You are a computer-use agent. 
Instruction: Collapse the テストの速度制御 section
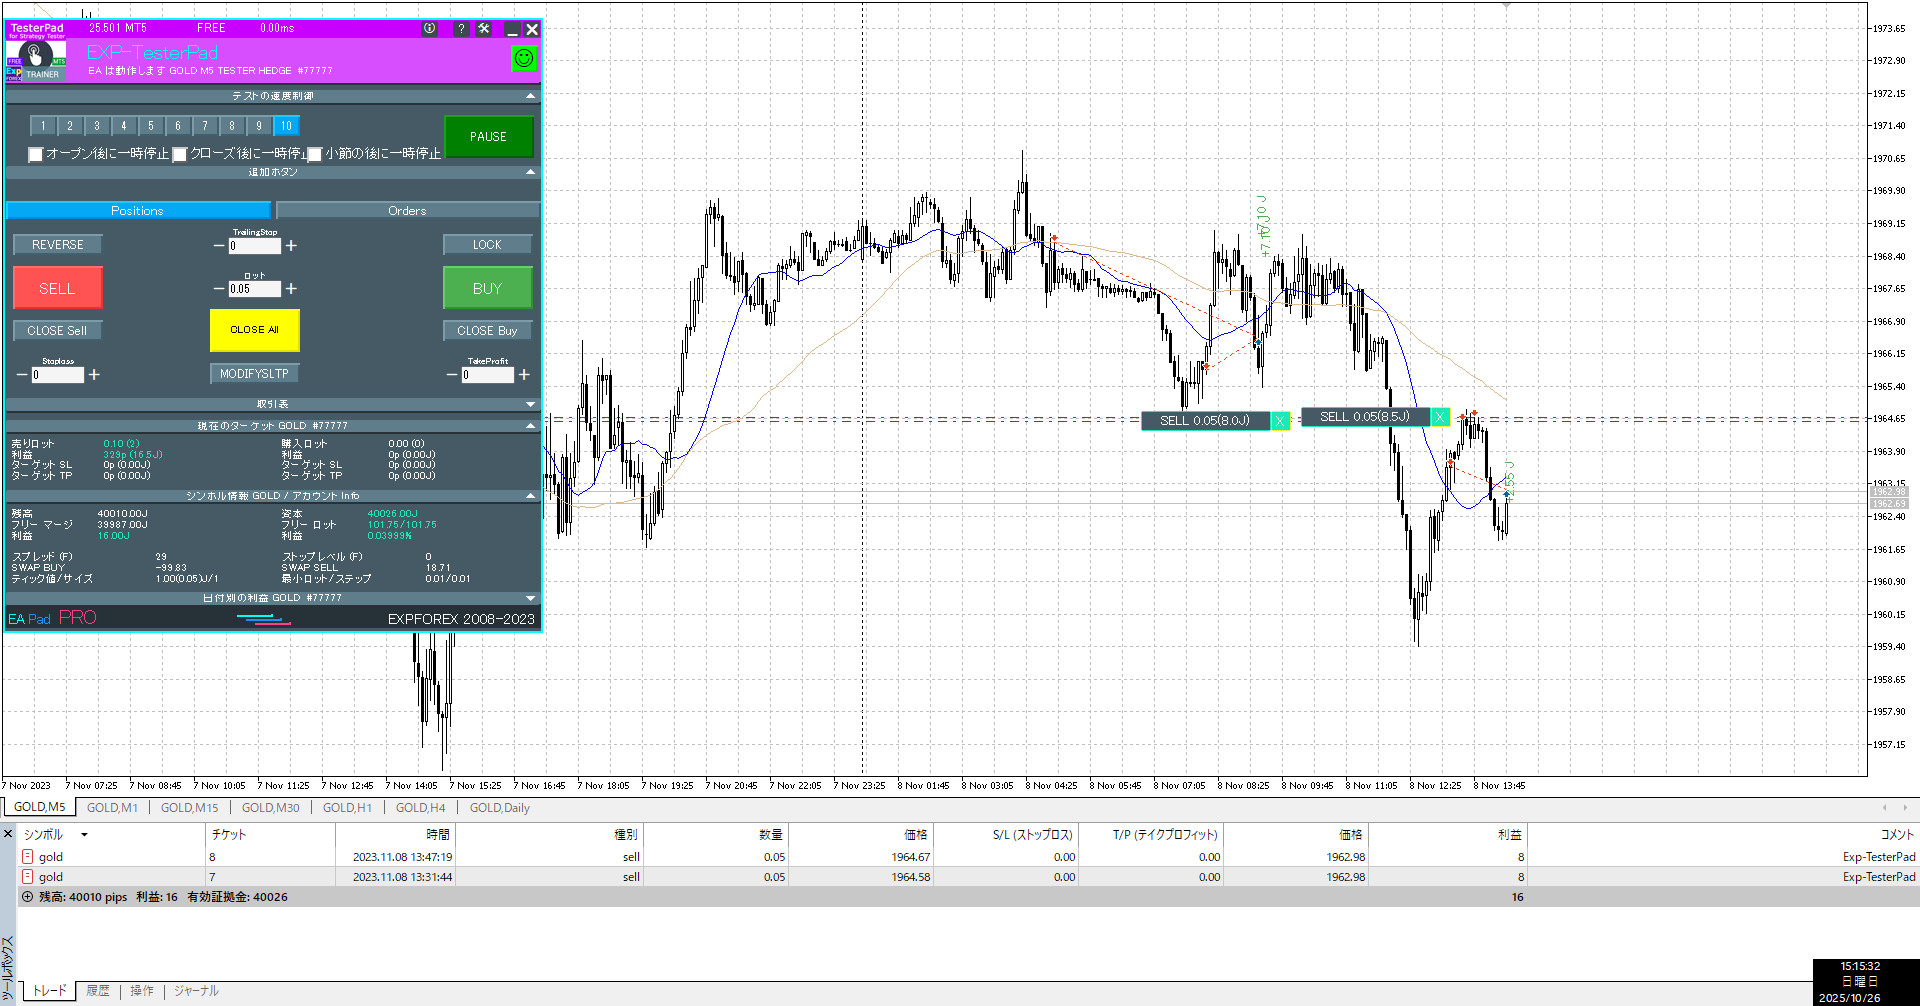click(530, 96)
